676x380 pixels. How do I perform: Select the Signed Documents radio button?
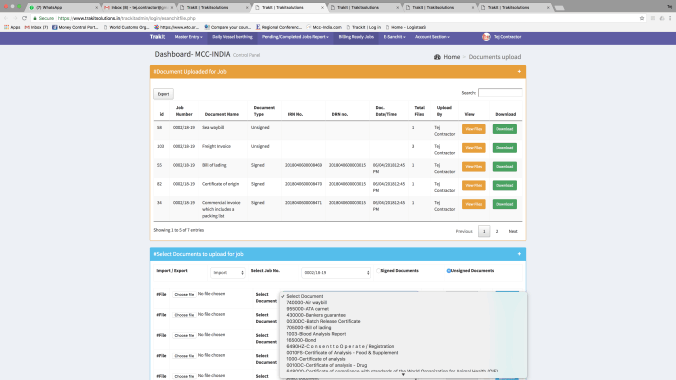(x=378, y=271)
